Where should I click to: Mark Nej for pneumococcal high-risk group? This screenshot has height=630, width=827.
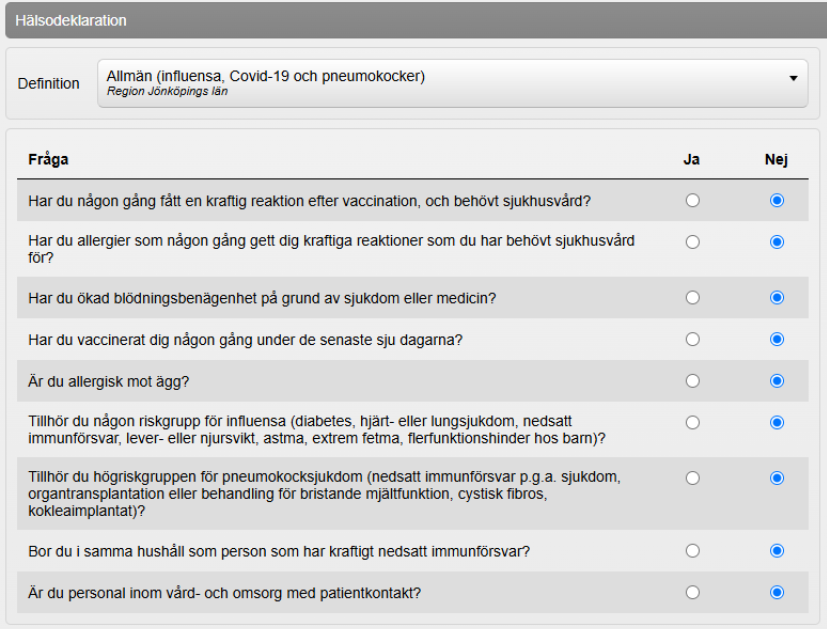click(777, 479)
